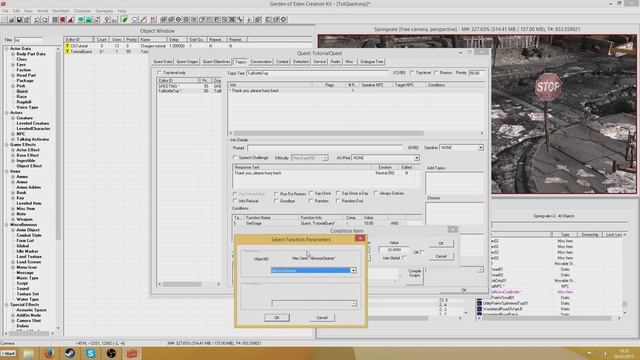
Task: Open the Speaker NONE dropdown
Action: tap(480, 147)
